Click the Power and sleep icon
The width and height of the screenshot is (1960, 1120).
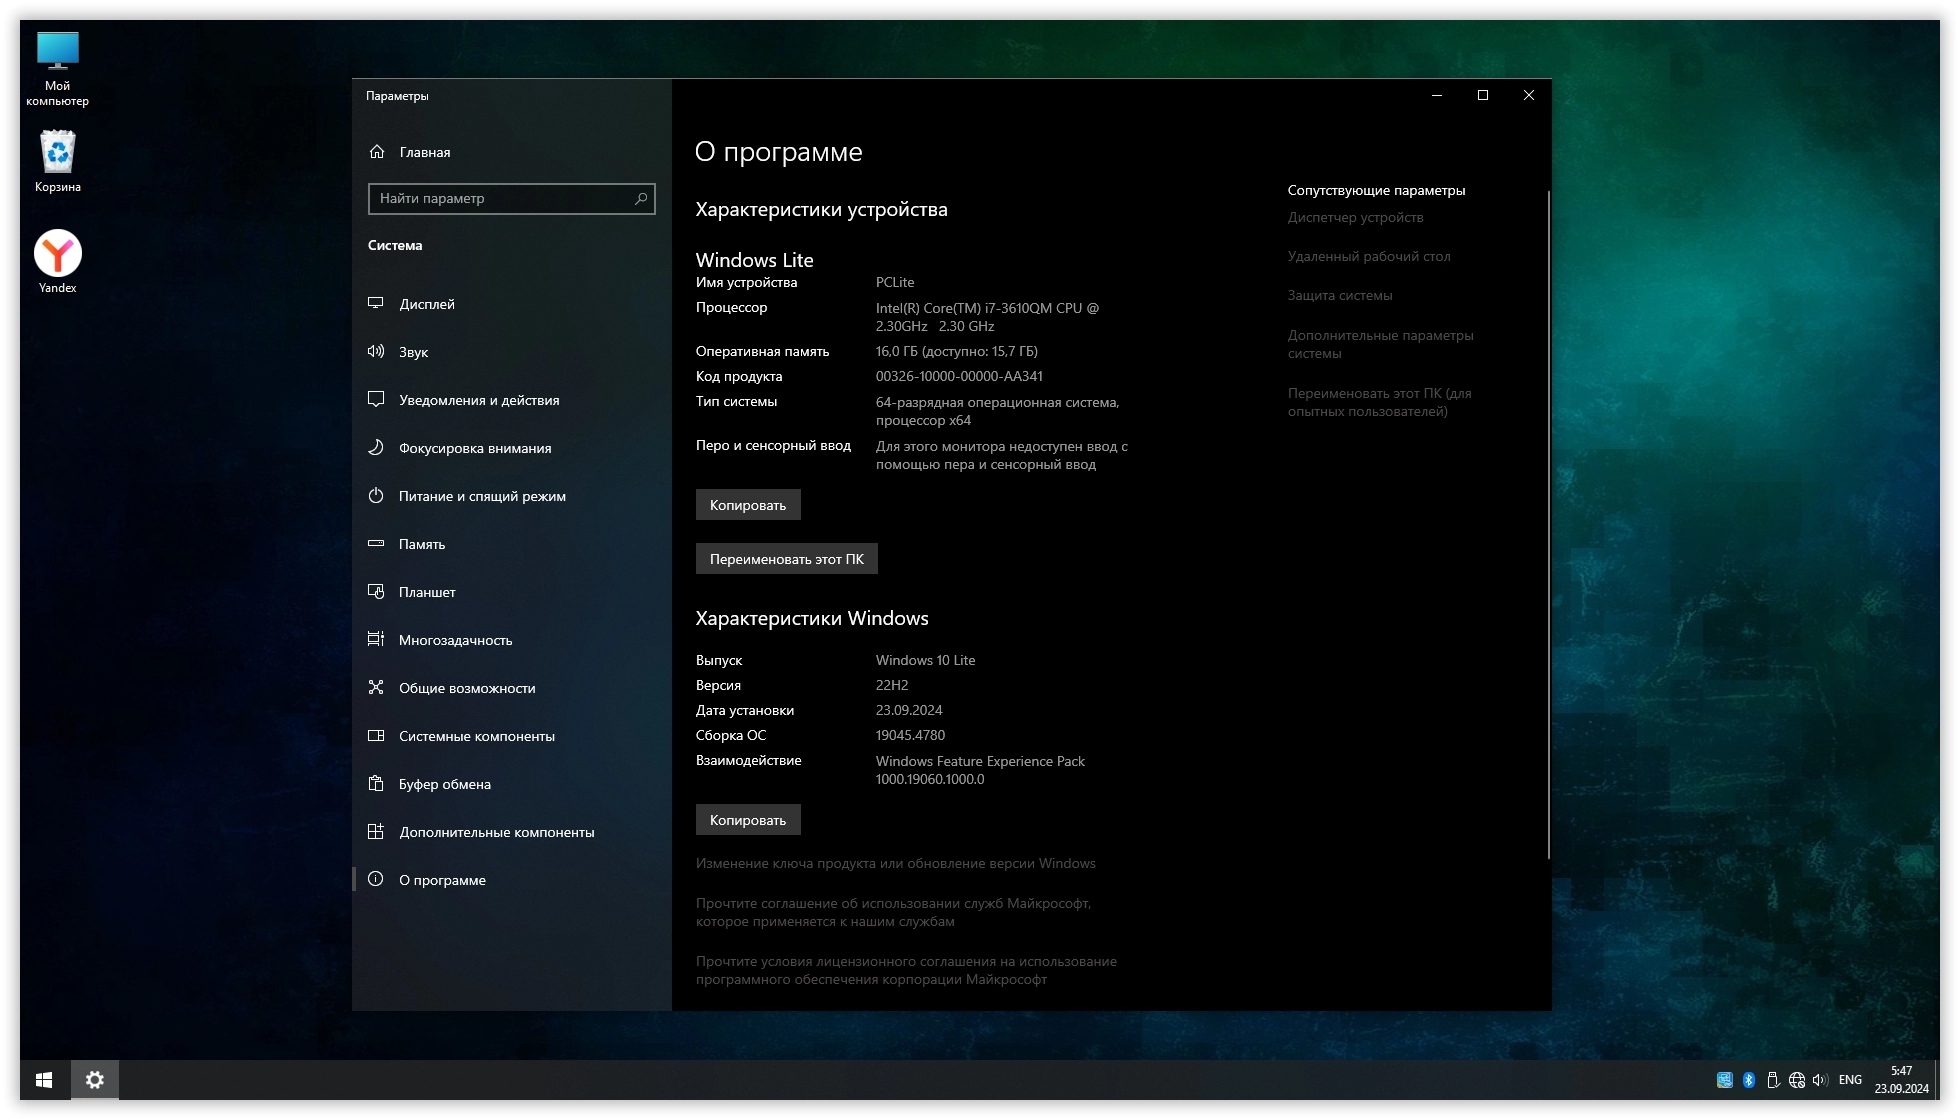tap(376, 495)
